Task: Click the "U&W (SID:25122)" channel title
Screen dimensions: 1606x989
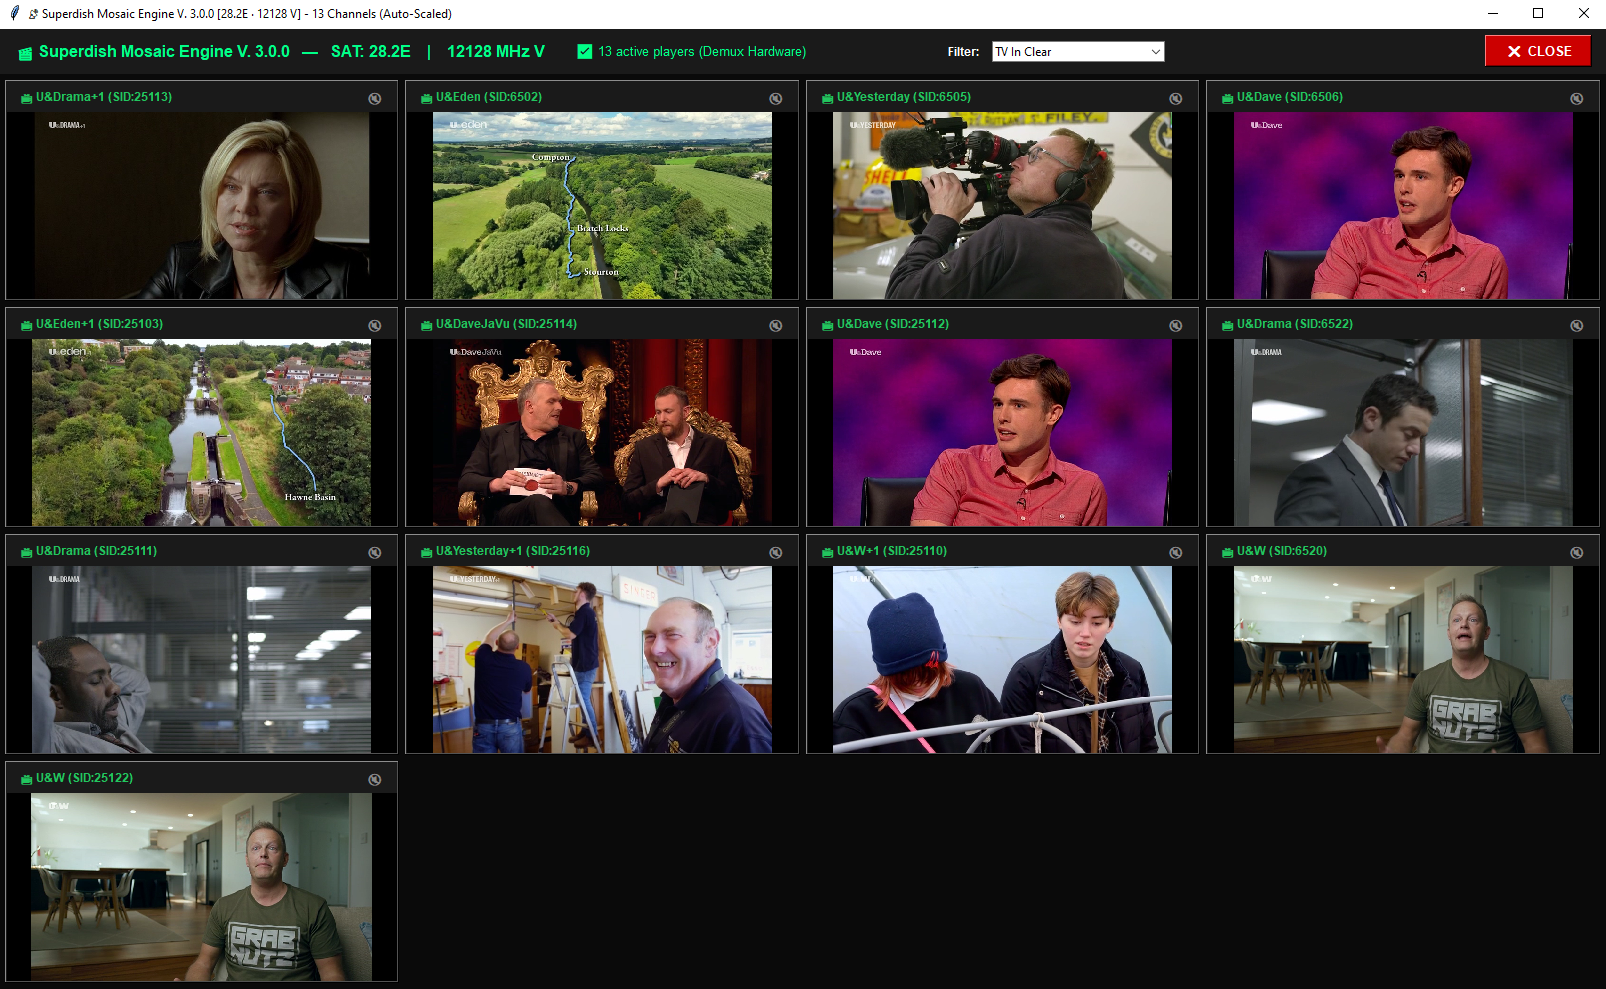Action: point(84,778)
